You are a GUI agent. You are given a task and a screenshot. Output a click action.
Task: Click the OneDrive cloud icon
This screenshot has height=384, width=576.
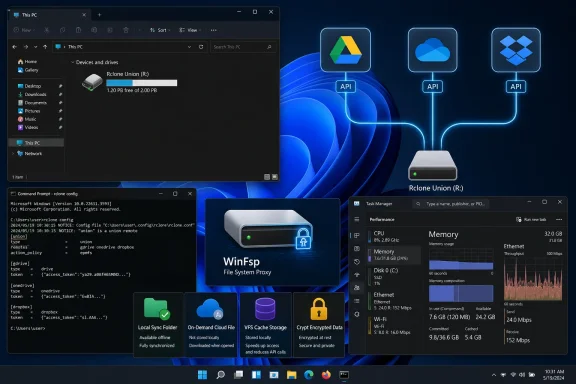click(x=432, y=50)
